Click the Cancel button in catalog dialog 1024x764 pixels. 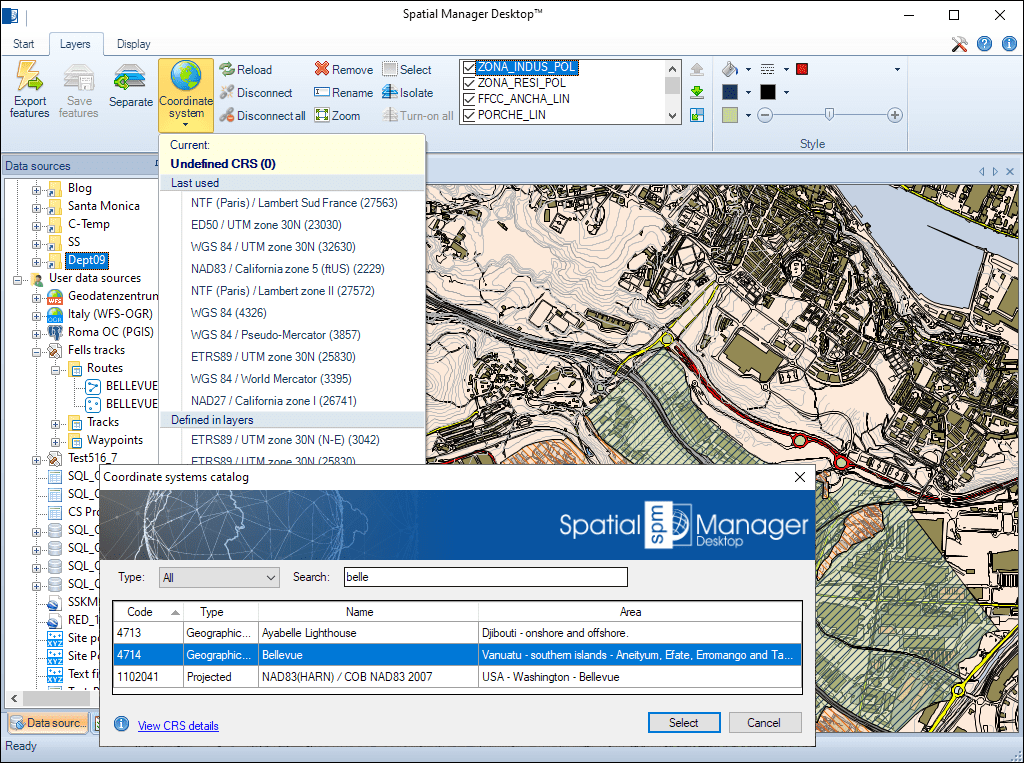point(764,723)
